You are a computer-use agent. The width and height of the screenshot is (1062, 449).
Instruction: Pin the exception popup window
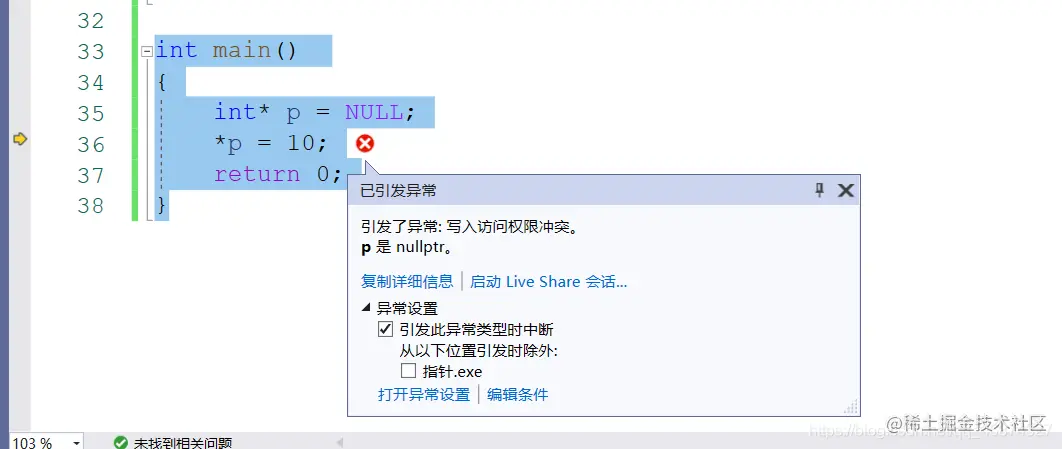820,190
